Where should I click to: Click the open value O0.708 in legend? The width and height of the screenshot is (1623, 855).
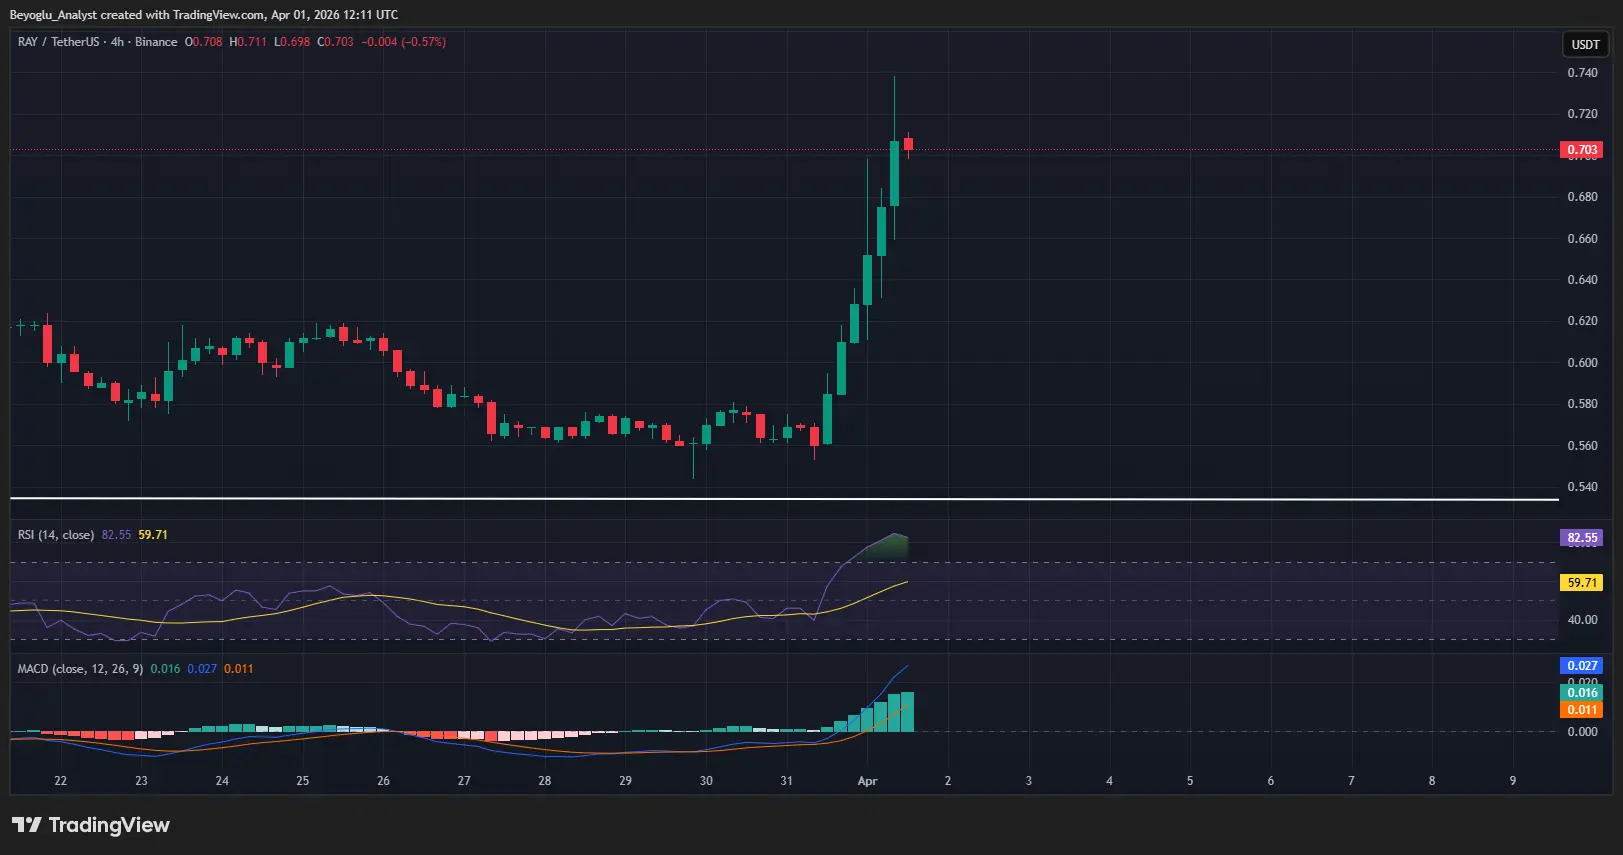click(204, 42)
